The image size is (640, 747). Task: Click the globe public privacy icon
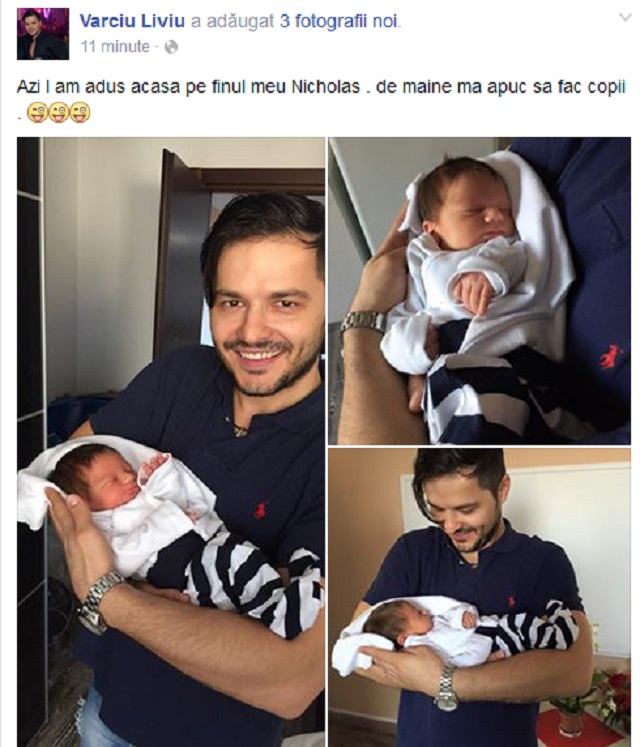pyautogui.click(x=171, y=47)
